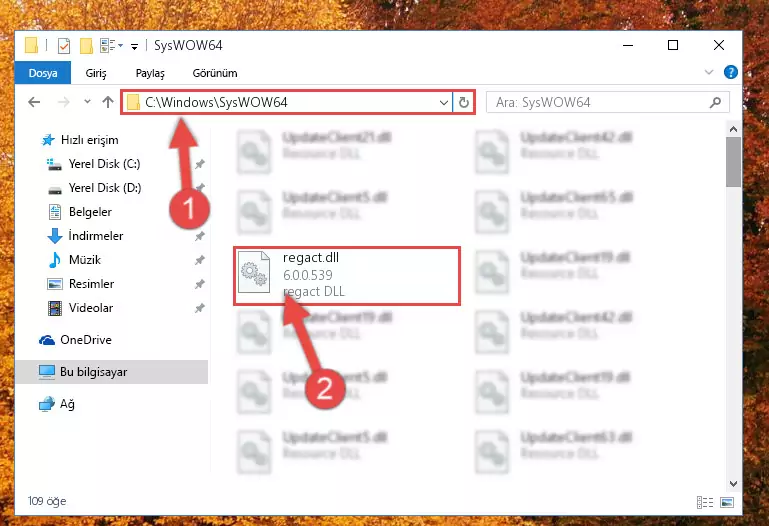This screenshot has height=526, width=769.
Task: Switch to the Görünüm tab
Action: tap(215, 73)
